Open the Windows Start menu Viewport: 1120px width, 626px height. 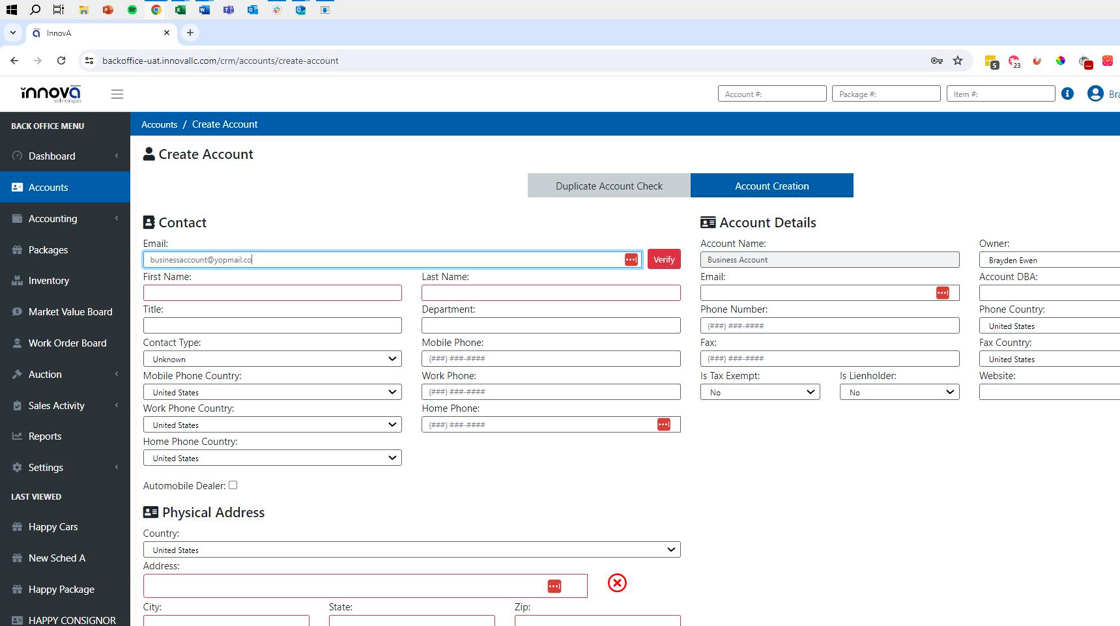[11, 10]
